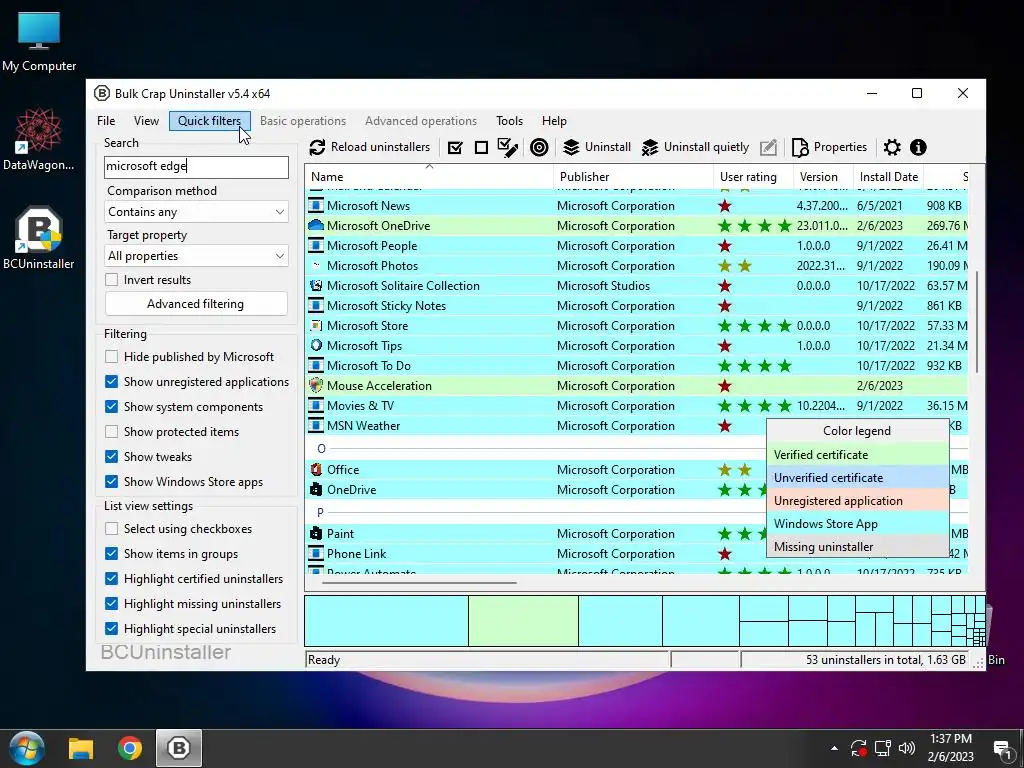Image resolution: width=1024 pixels, height=768 pixels.
Task: Click the Reload uninstallers toolbar icon
Action: tap(317, 148)
